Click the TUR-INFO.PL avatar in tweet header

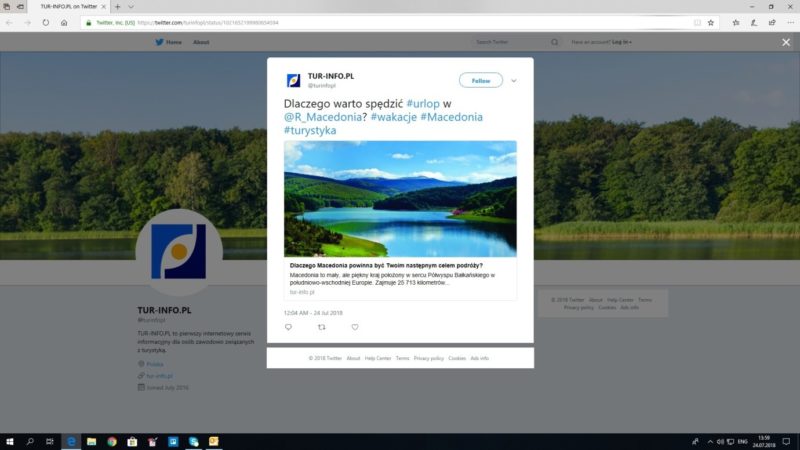tap(293, 81)
